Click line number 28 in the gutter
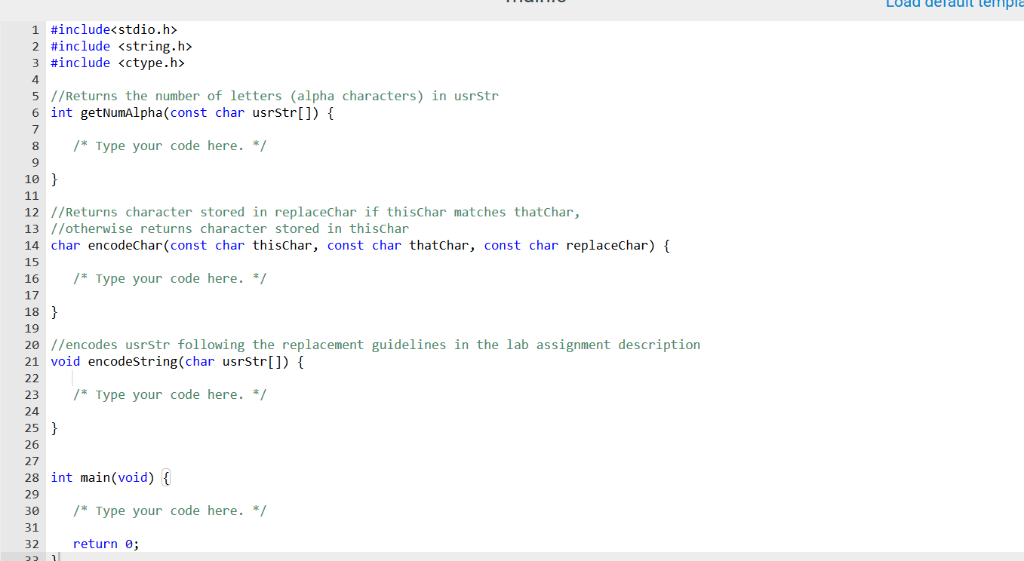The image size is (1024, 561). 32,478
